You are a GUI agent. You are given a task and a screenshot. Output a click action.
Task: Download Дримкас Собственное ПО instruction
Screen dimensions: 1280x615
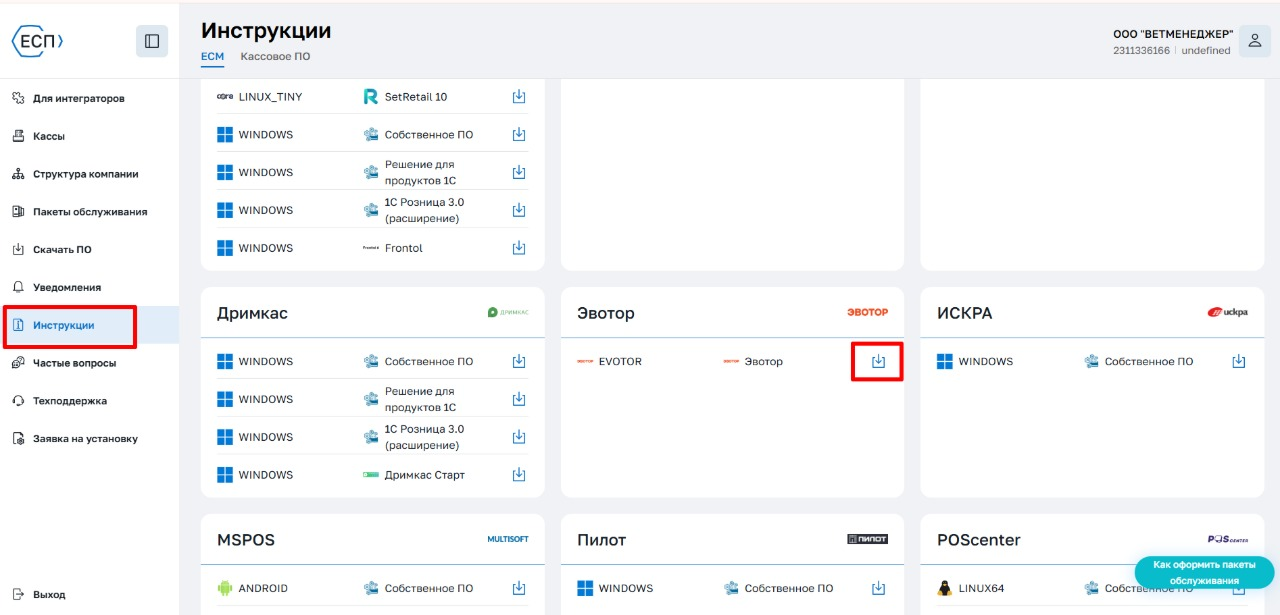519,361
